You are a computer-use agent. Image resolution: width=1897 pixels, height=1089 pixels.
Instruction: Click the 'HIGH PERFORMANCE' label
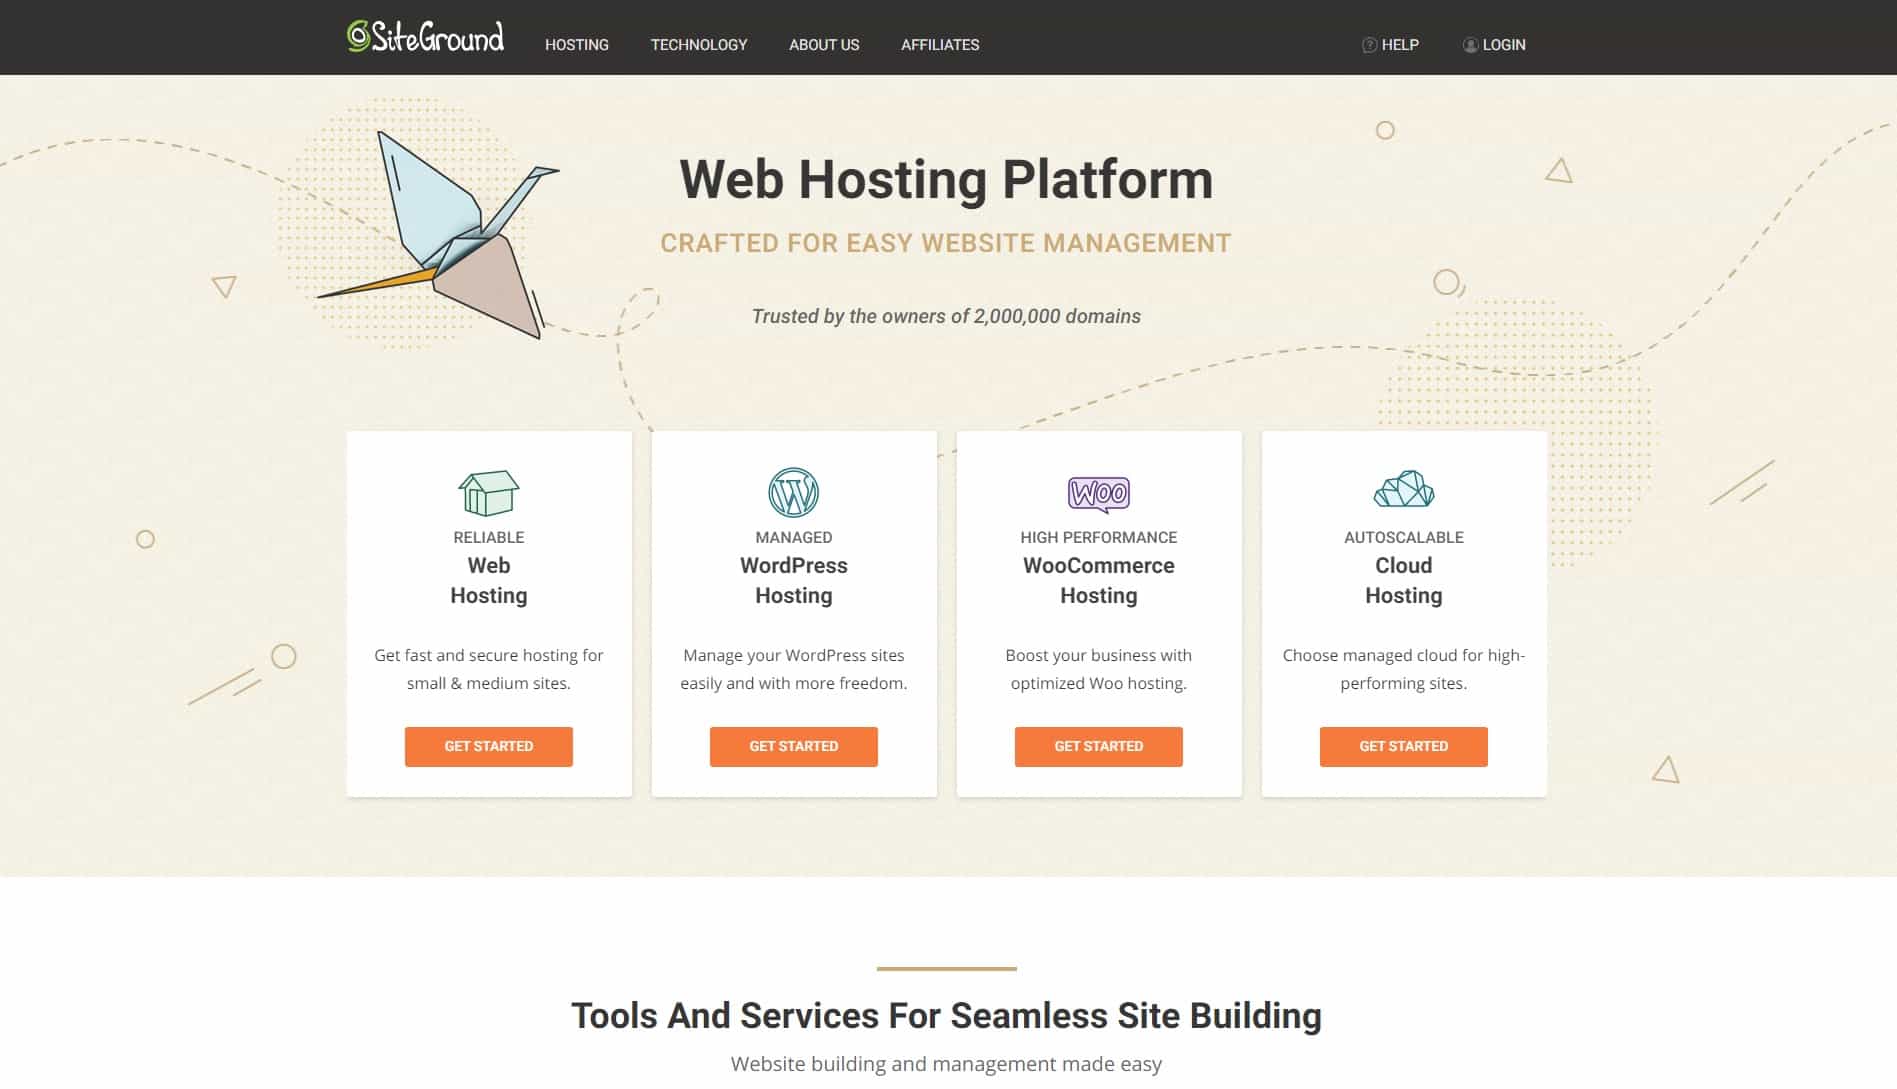(x=1099, y=537)
